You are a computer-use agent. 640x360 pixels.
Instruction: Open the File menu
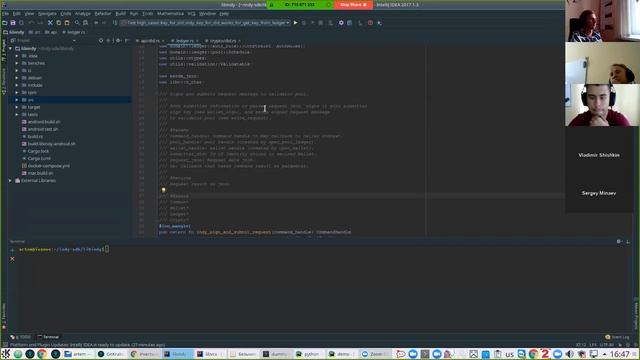pos(5,13)
